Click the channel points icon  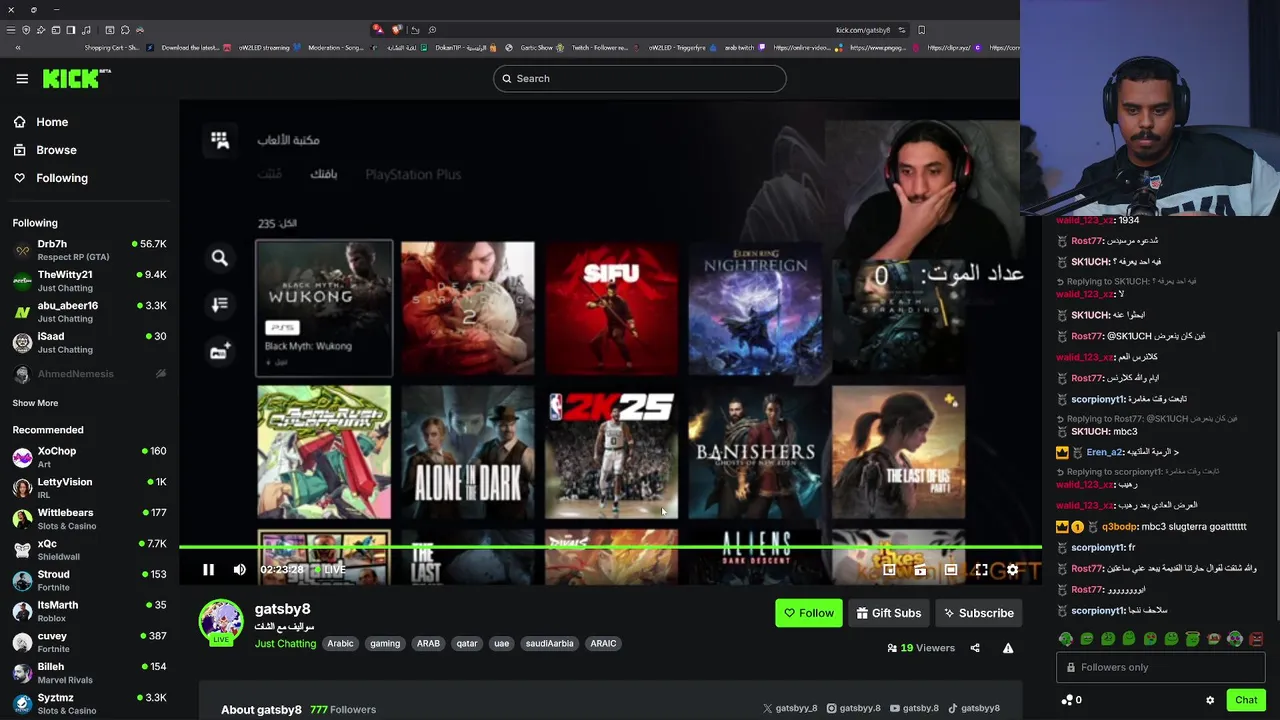1068,700
